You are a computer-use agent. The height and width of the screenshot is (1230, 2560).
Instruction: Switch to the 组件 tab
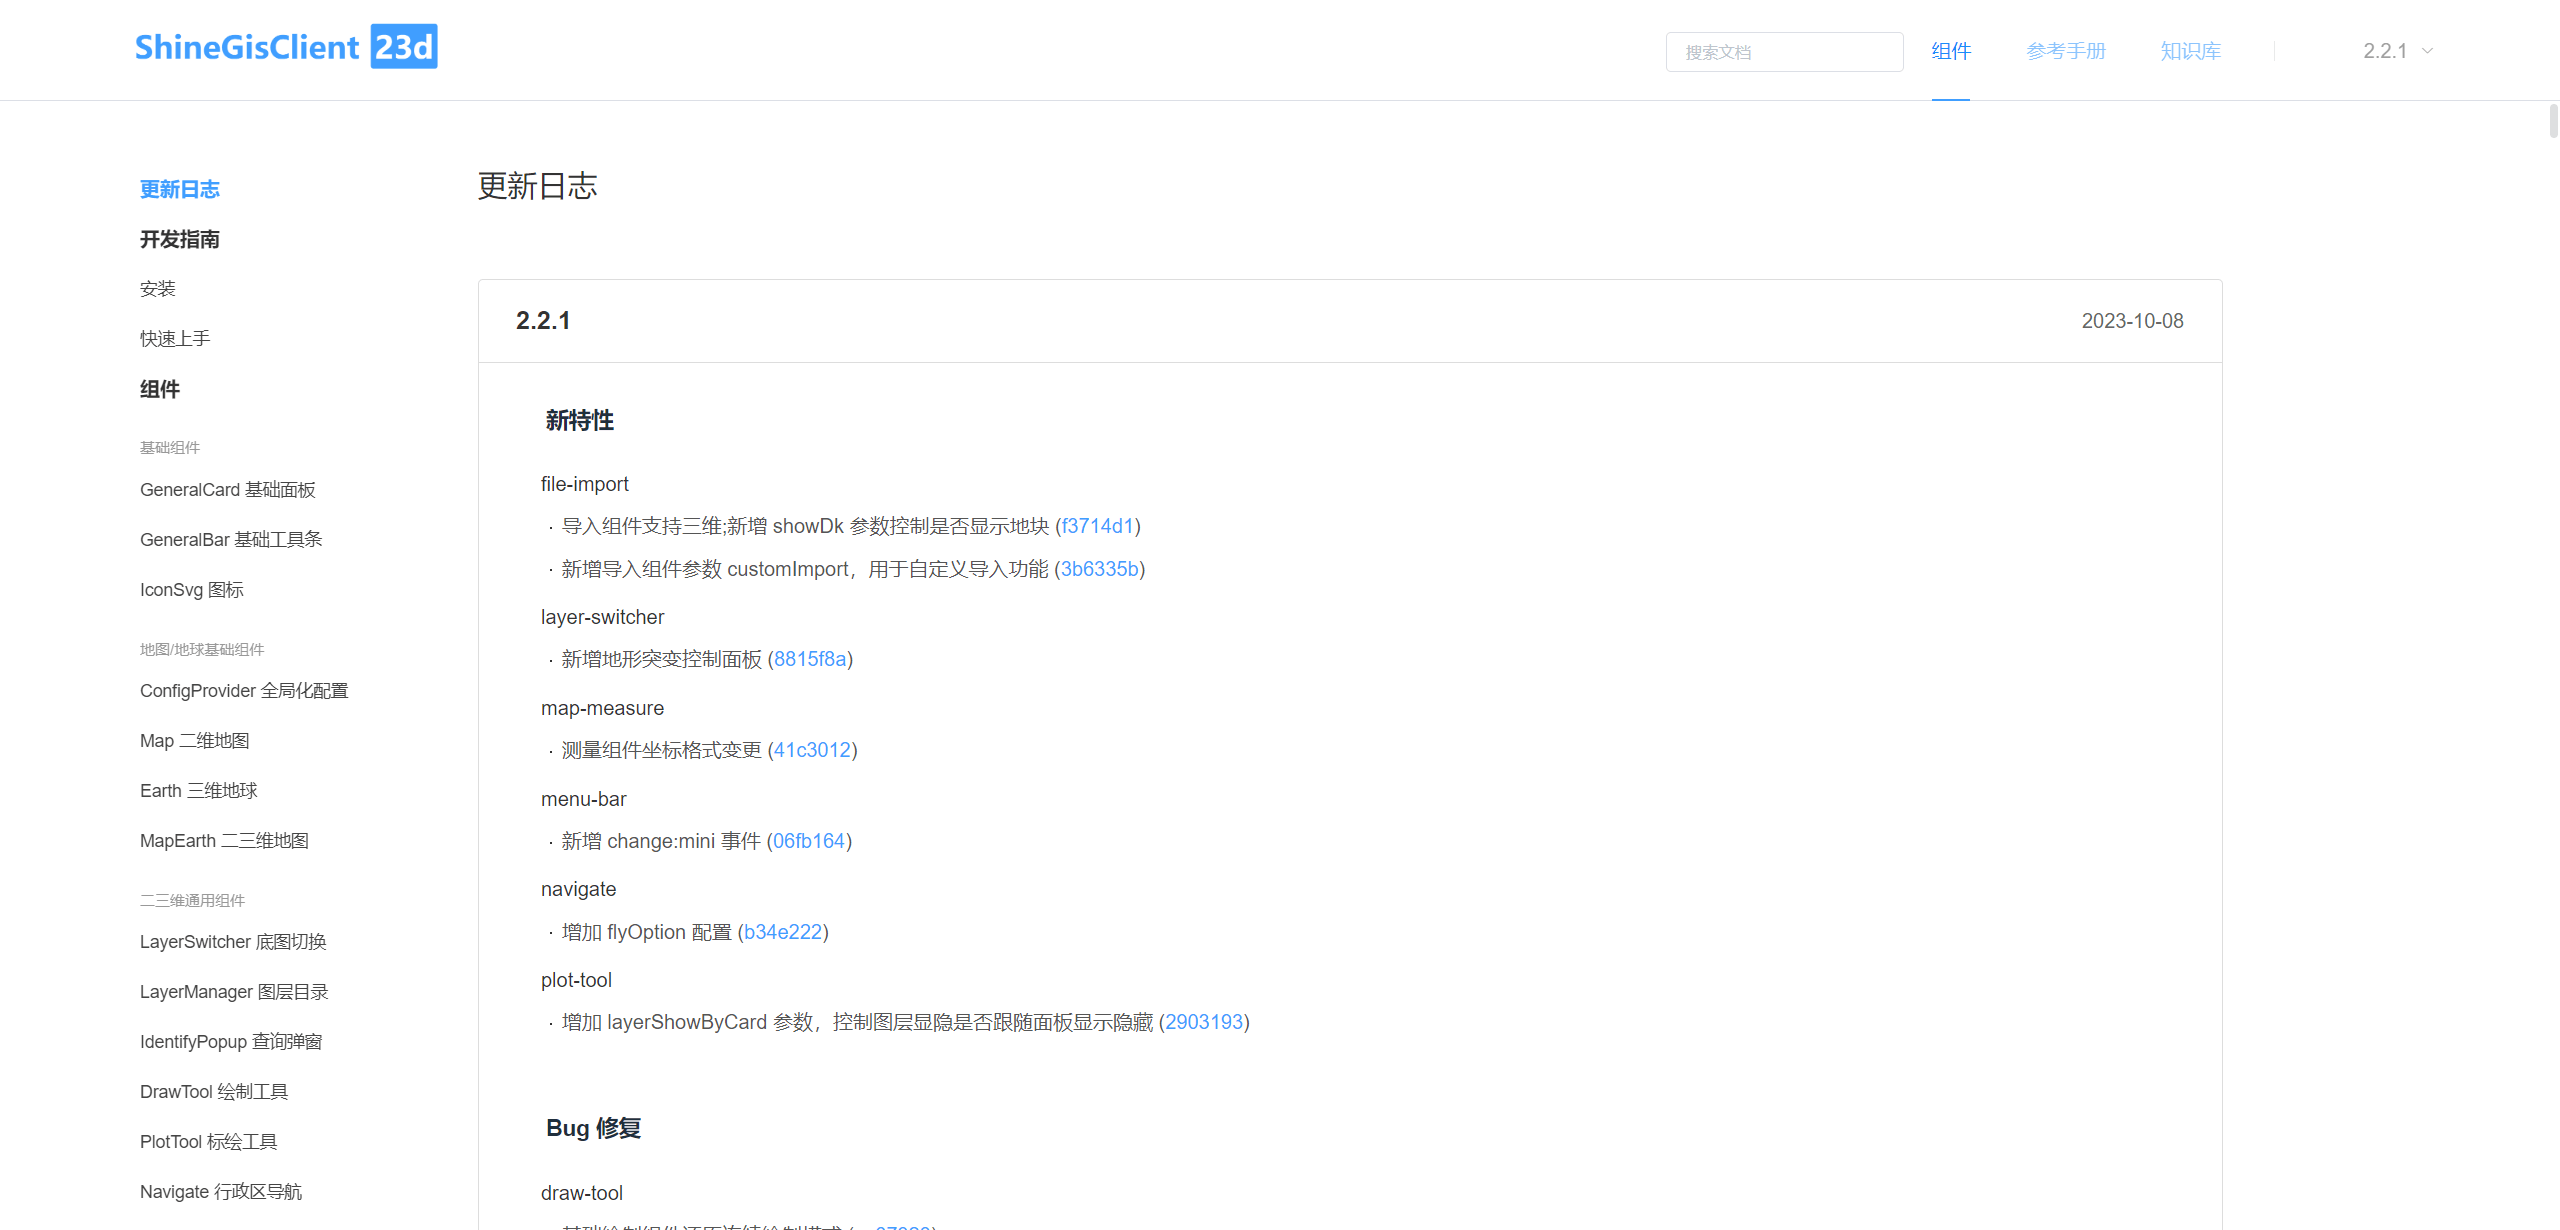1950,51
